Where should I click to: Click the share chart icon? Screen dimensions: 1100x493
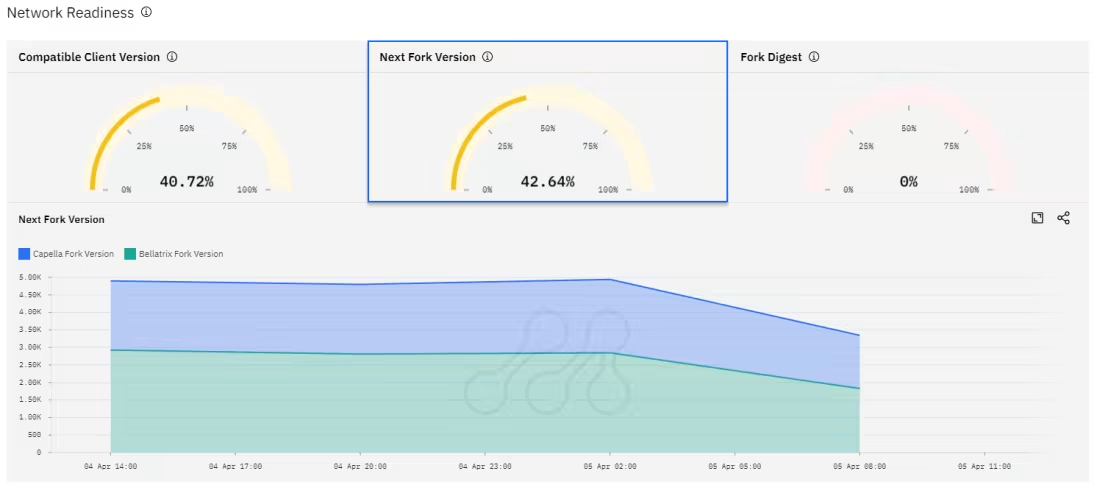click(x=1063, y=218)
